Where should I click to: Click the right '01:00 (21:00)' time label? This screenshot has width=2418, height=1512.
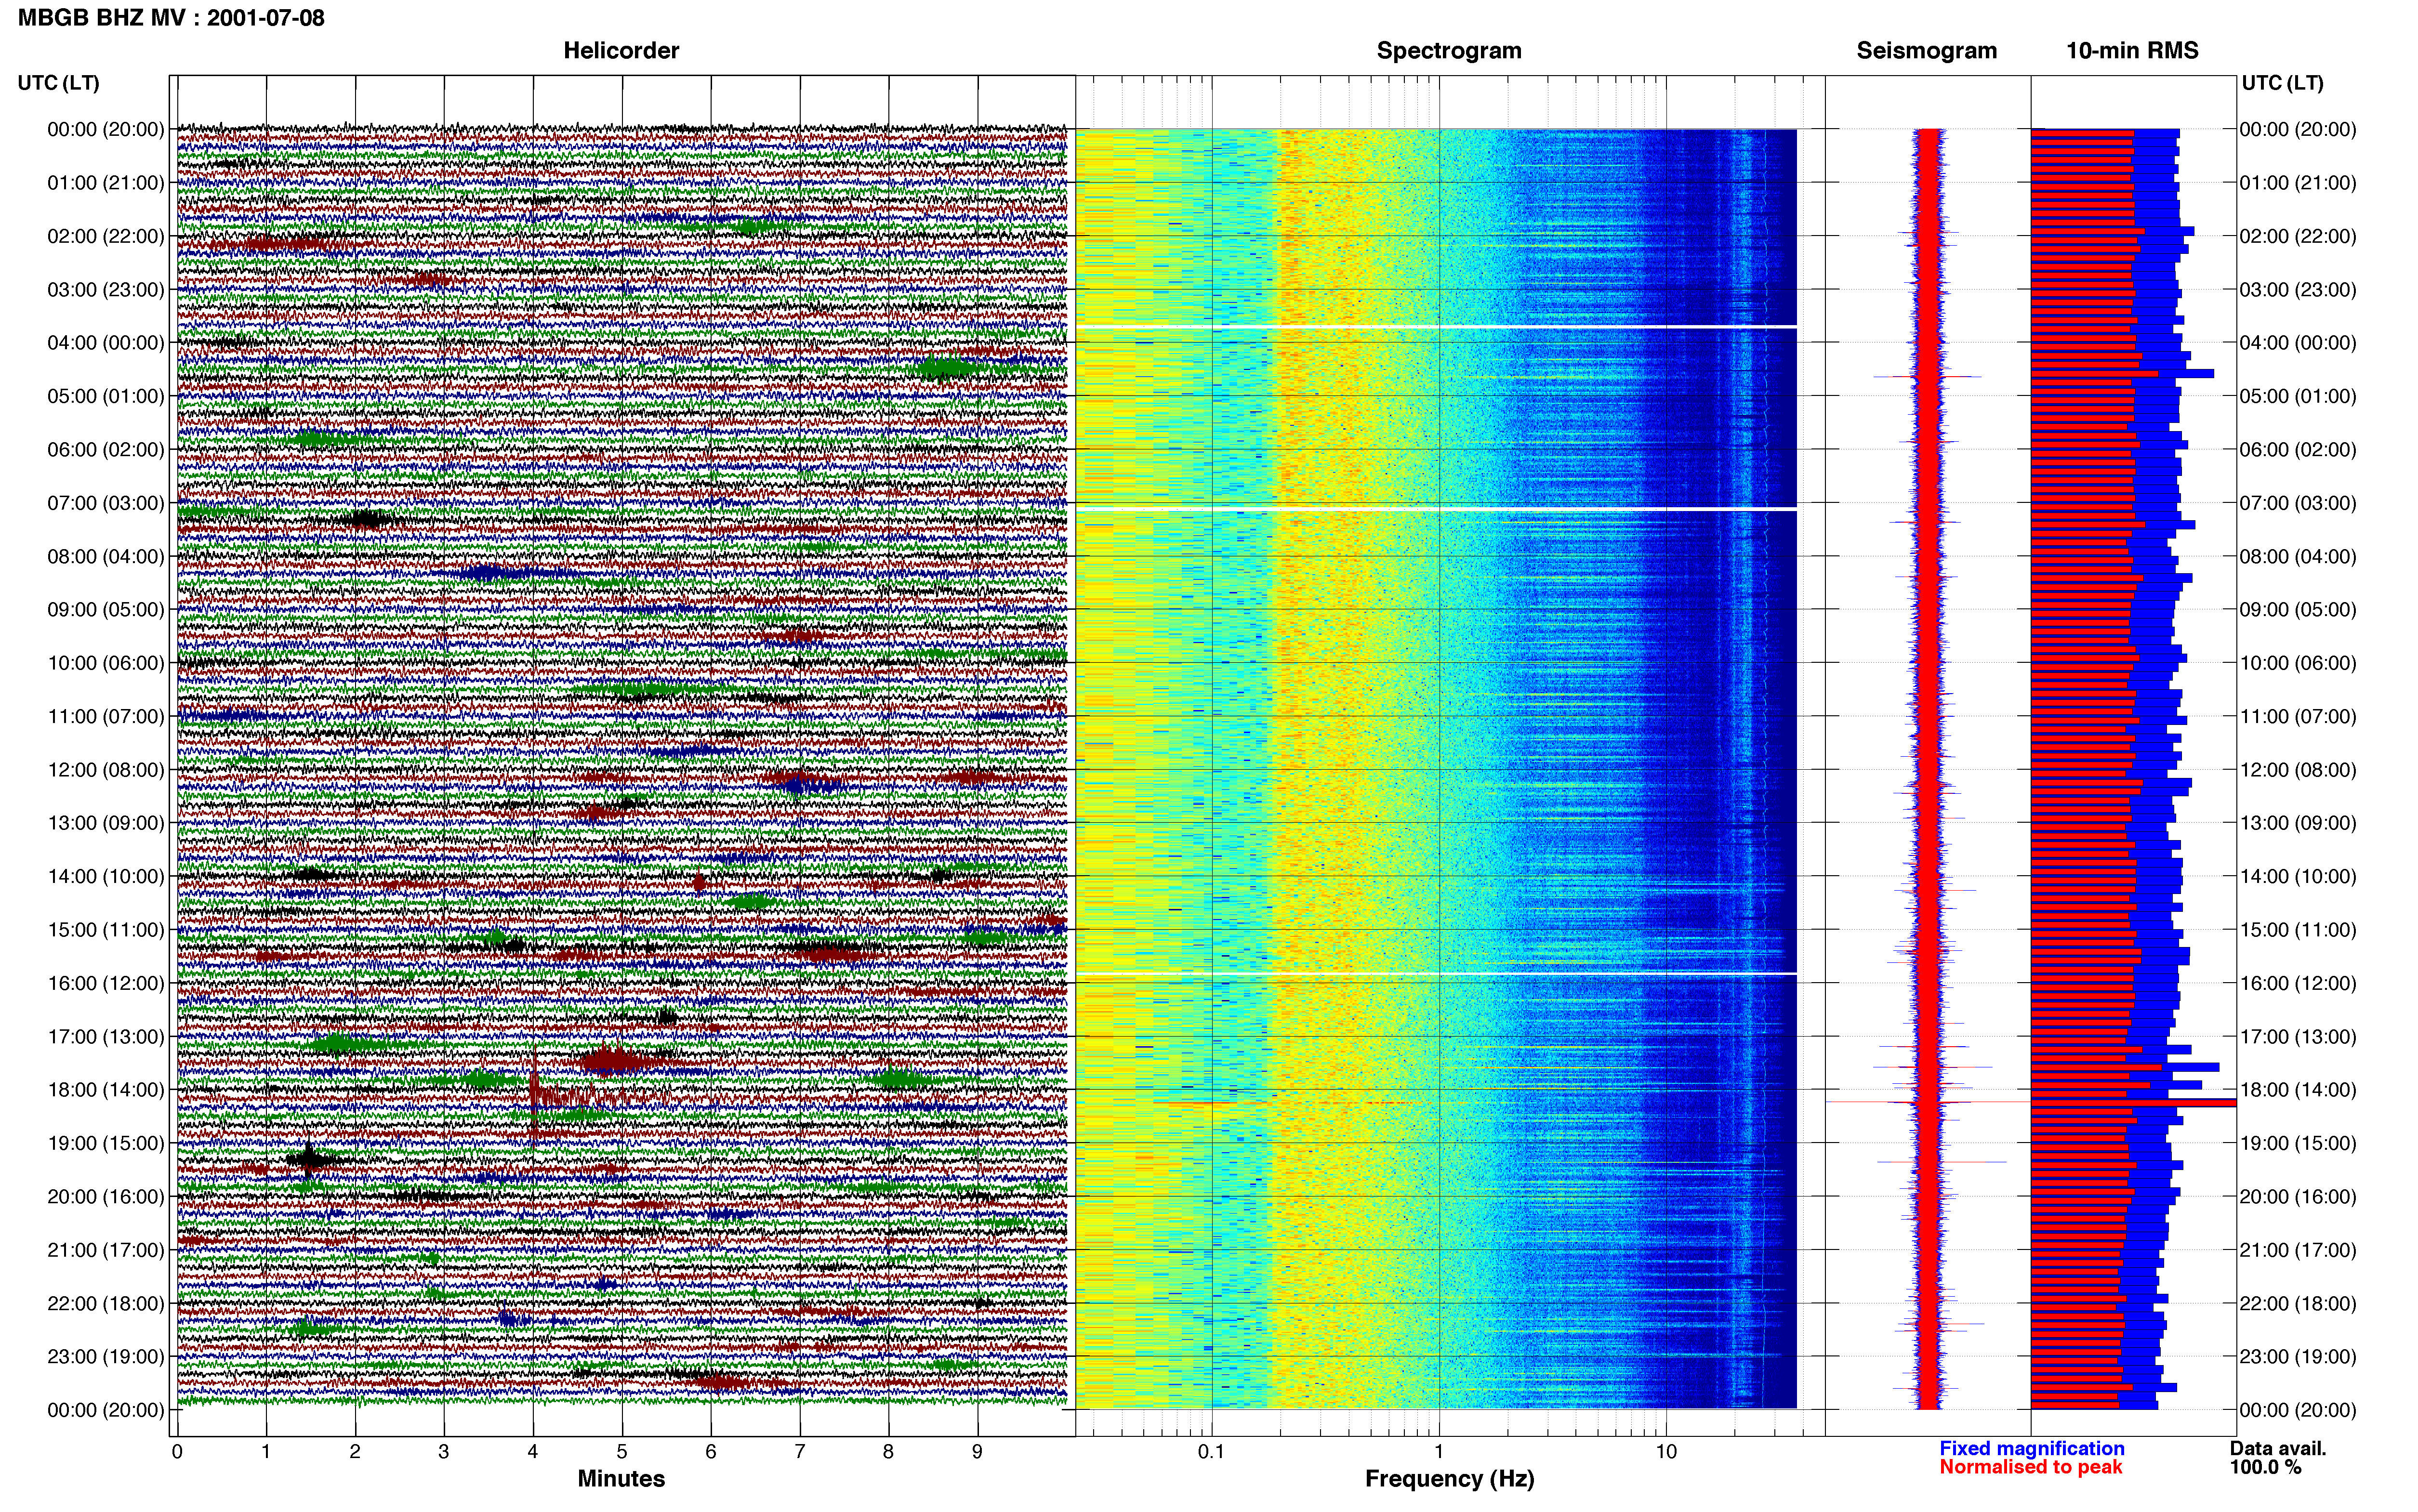point(2298,183)
